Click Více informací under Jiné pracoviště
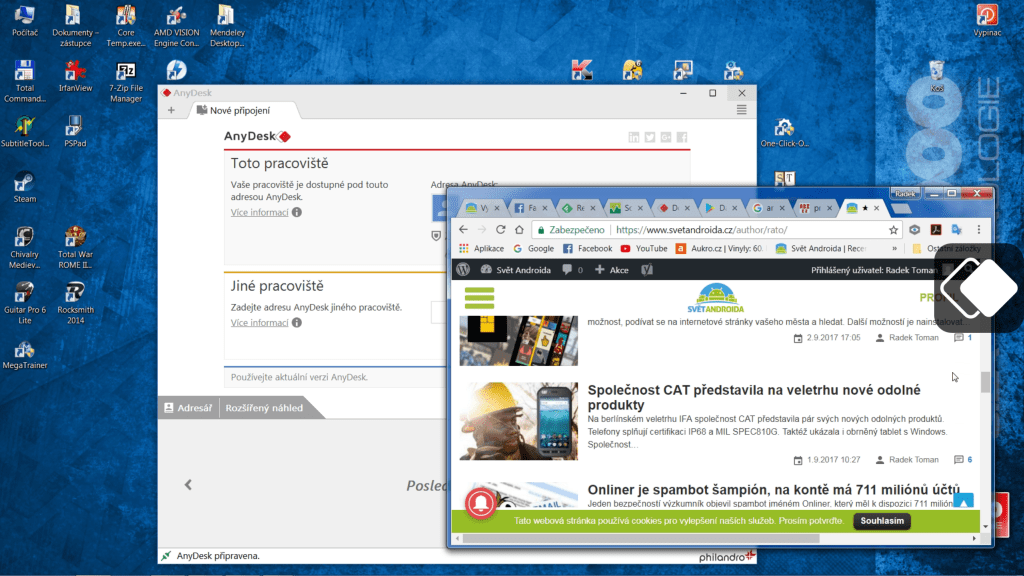Viewport: 1024px width, 576px height. [x=259, y=323]
